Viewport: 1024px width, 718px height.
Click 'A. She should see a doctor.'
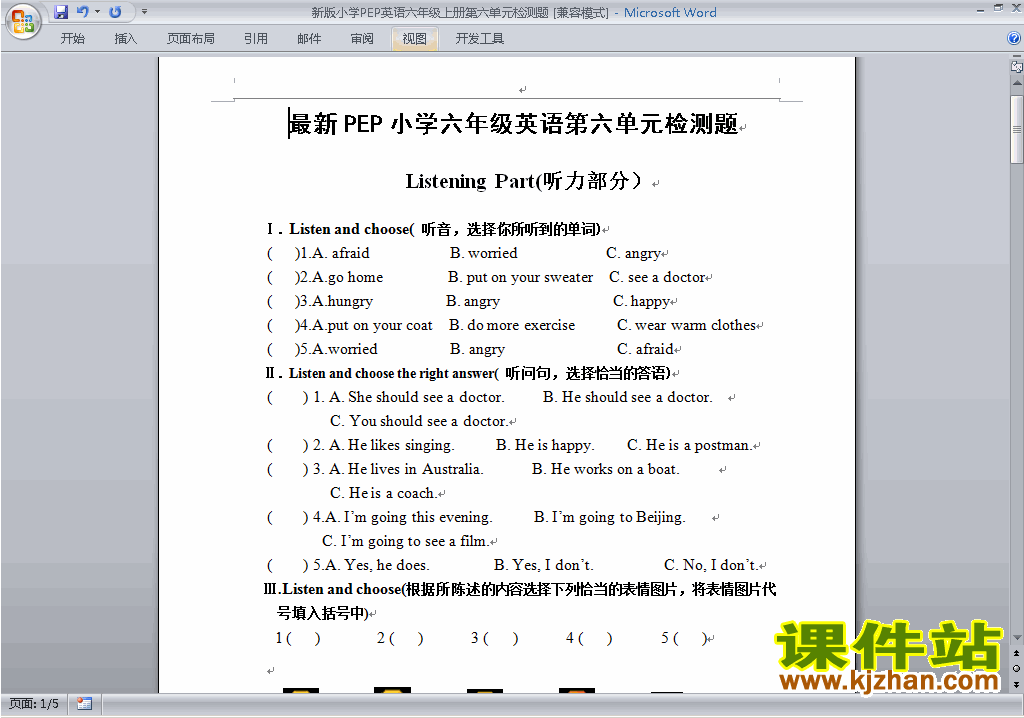click(x=417, y=397)
